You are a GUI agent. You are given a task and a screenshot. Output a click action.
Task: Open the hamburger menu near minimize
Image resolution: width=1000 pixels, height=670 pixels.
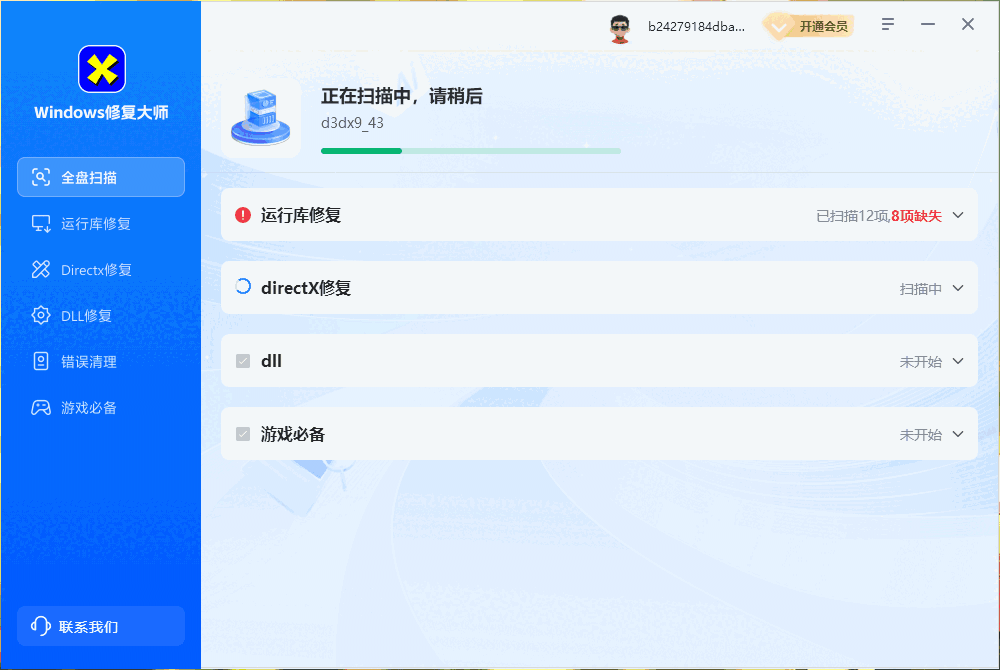click(887, 24)
